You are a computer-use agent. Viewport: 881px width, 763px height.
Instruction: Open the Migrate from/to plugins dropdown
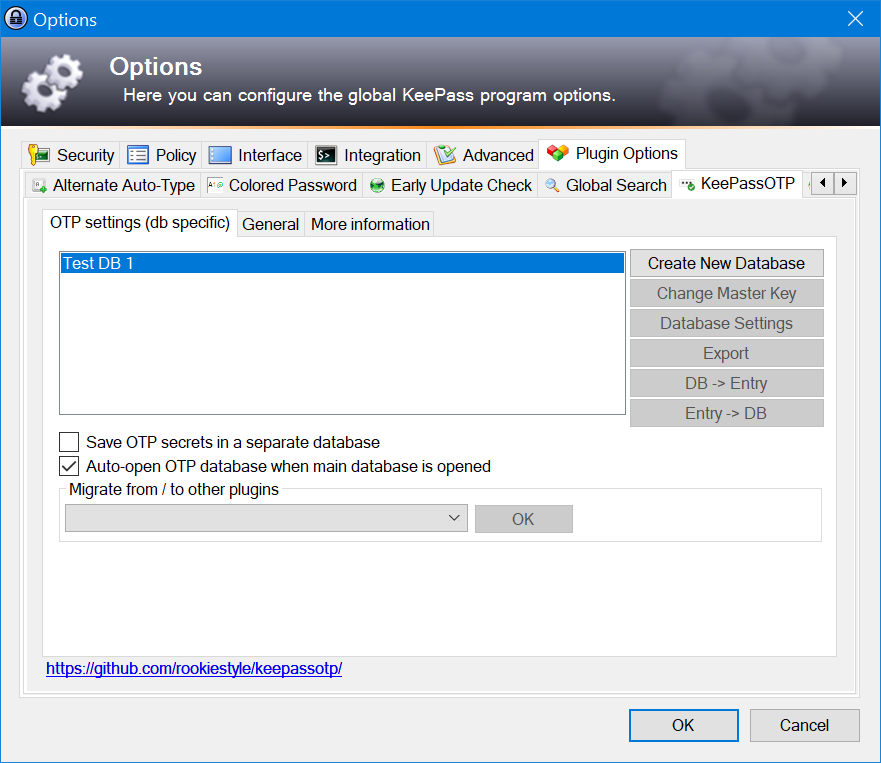(x=266, y=518)
